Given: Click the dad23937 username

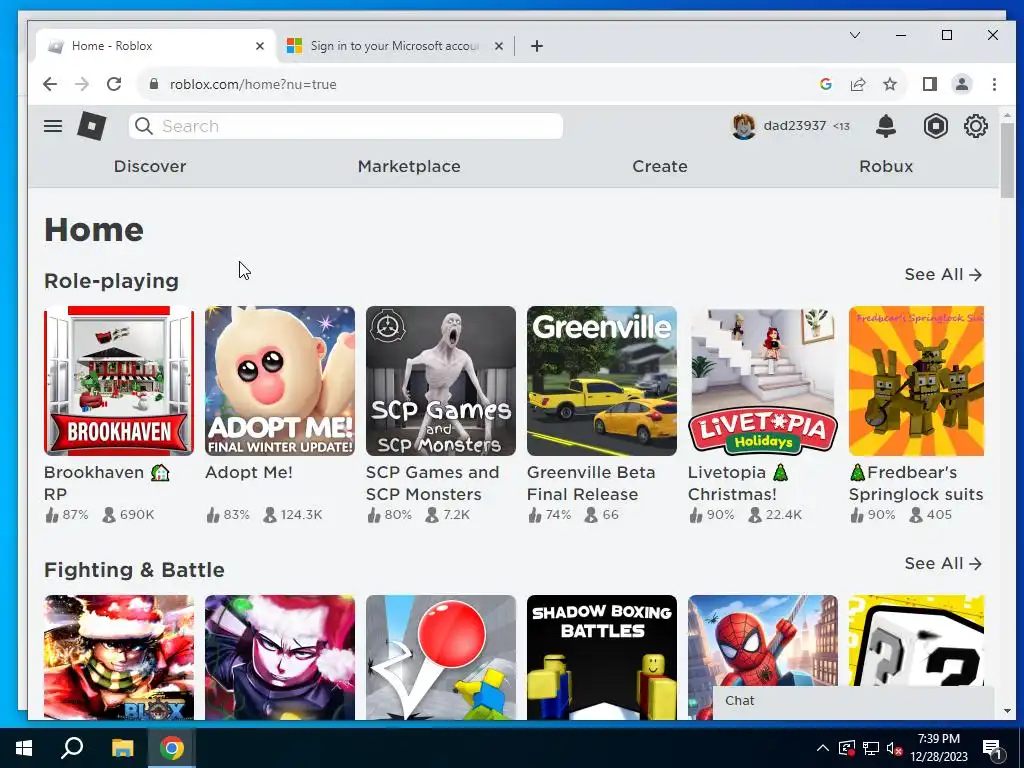Looking at the screenshot, I should click(x=795, y=125).
